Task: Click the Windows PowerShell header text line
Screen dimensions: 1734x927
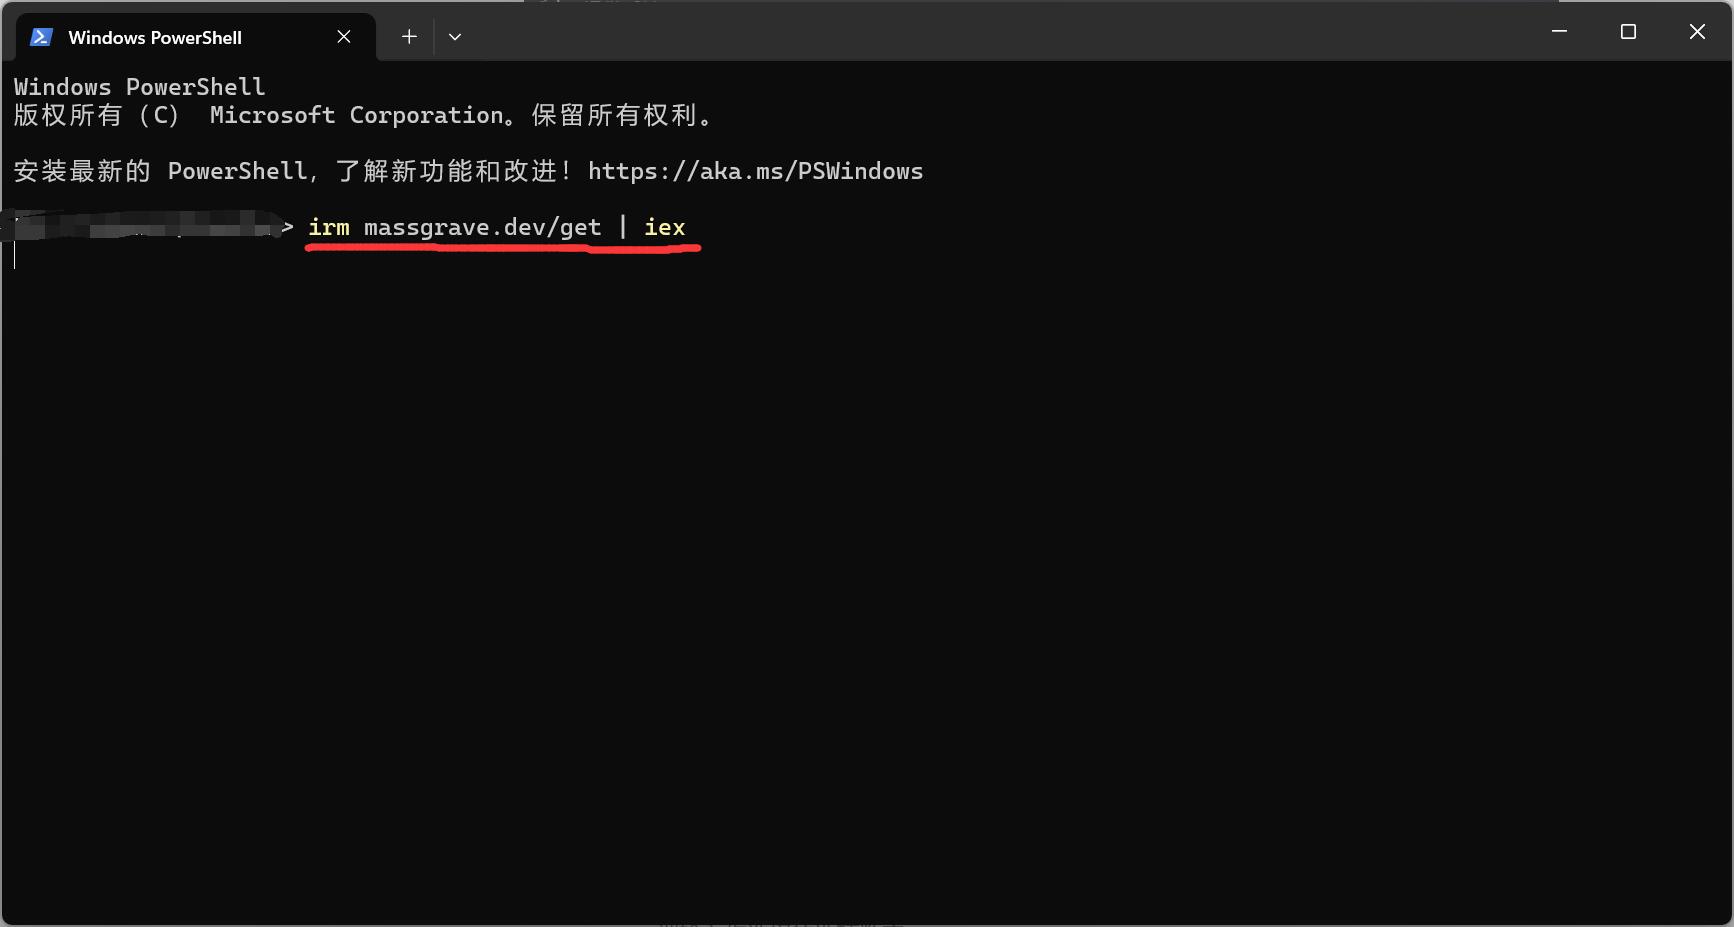Action: [140, 87]
